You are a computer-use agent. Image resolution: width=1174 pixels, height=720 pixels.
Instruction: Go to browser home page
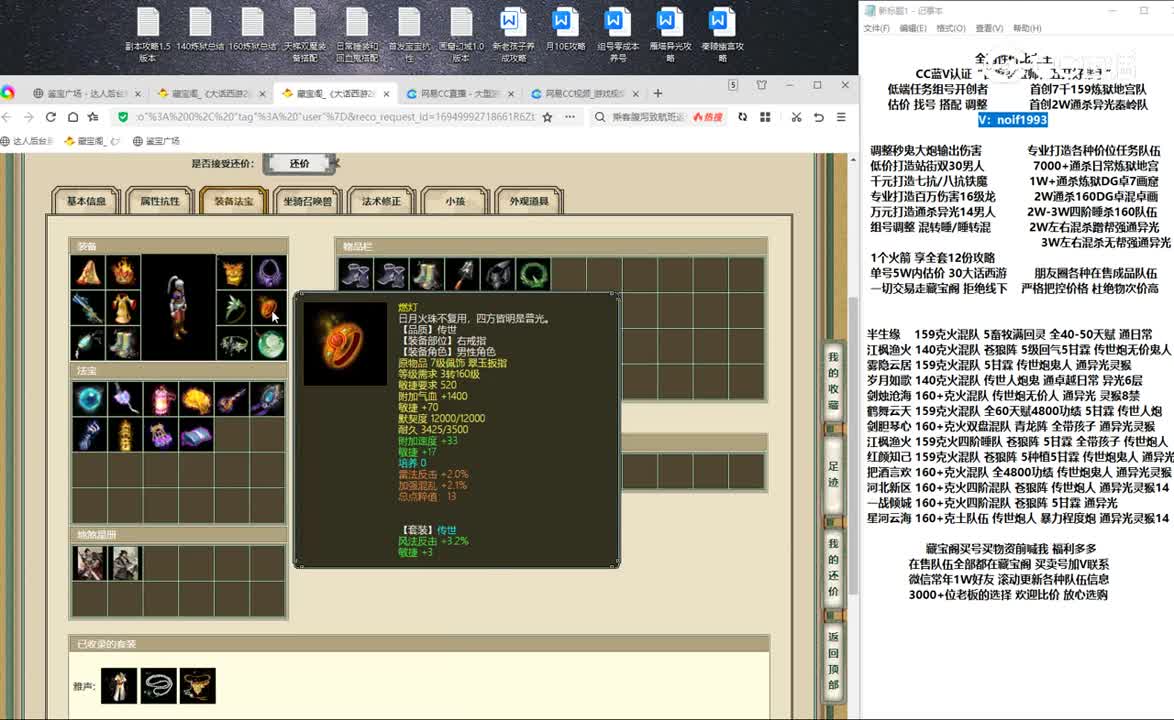click(73, 117)
